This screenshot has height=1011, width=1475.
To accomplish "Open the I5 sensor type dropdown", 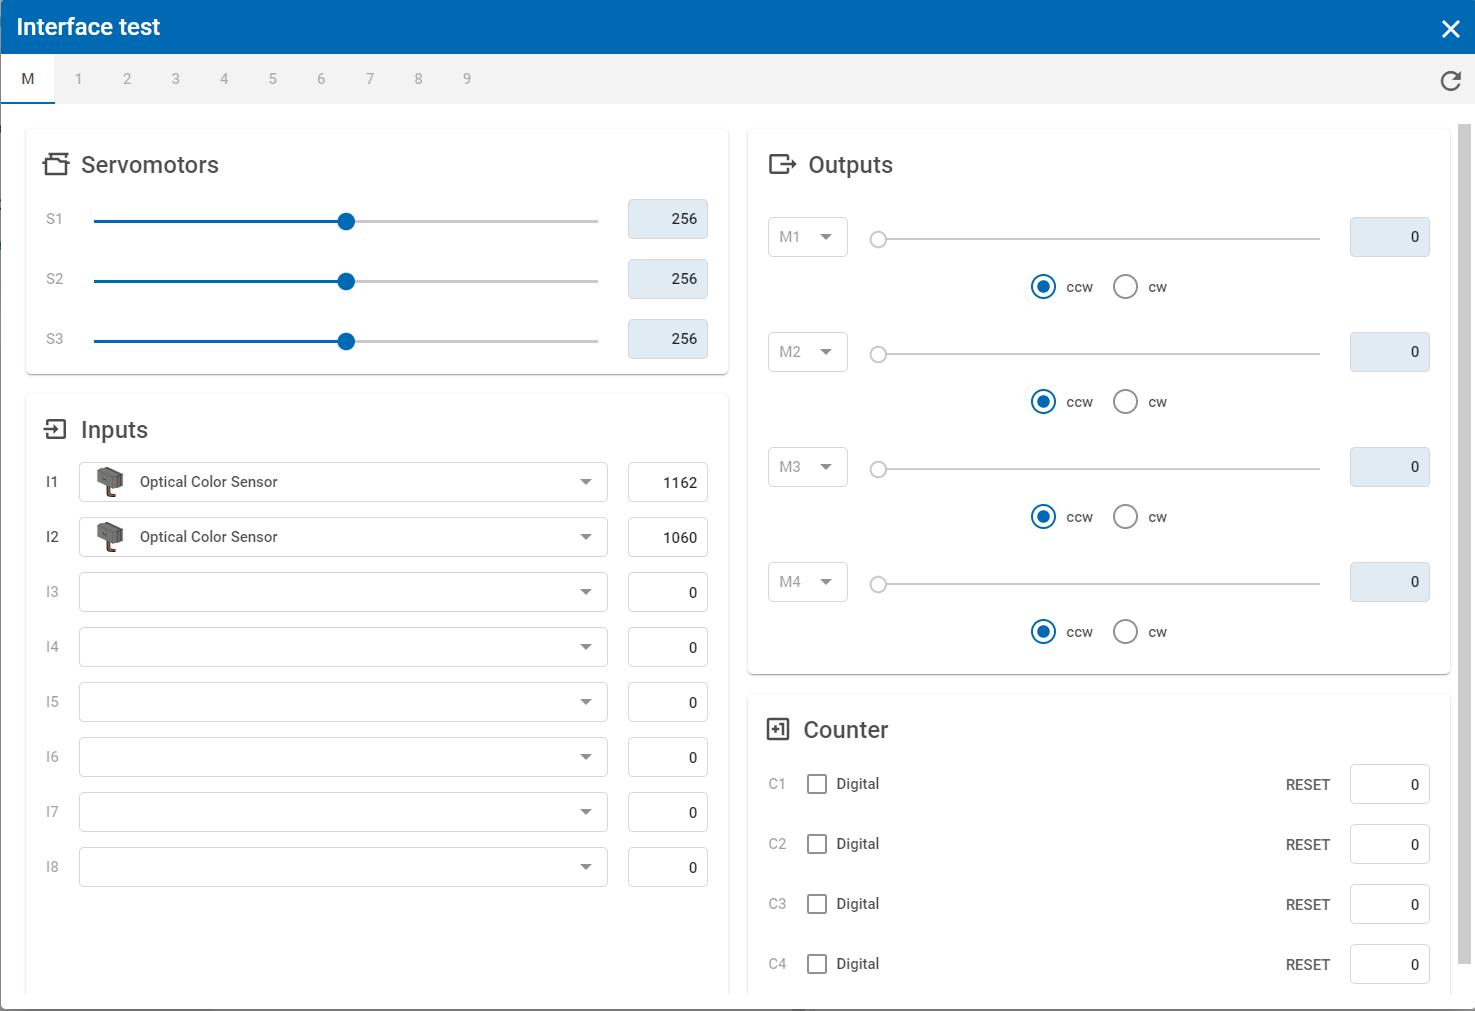I will click(343, 702).
